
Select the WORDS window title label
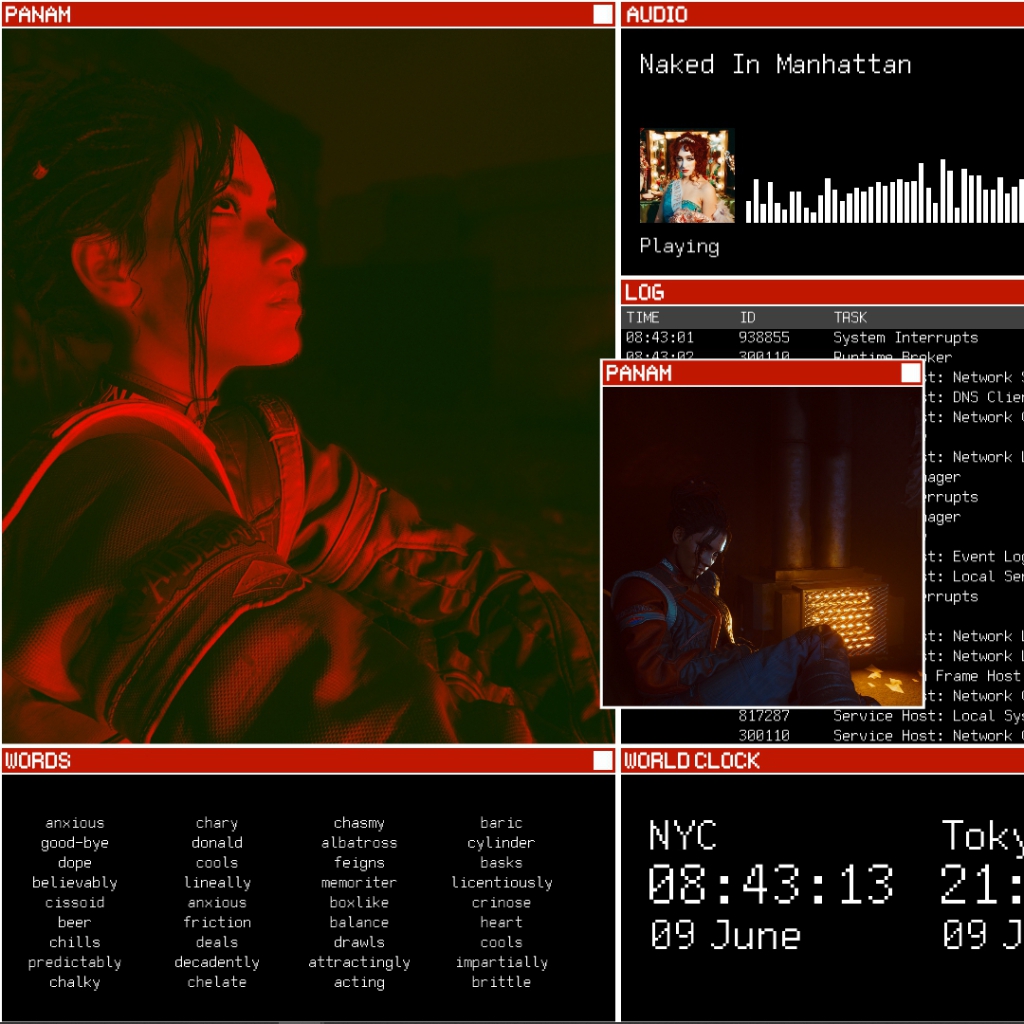pyautogui.click(x=37, y=760)
